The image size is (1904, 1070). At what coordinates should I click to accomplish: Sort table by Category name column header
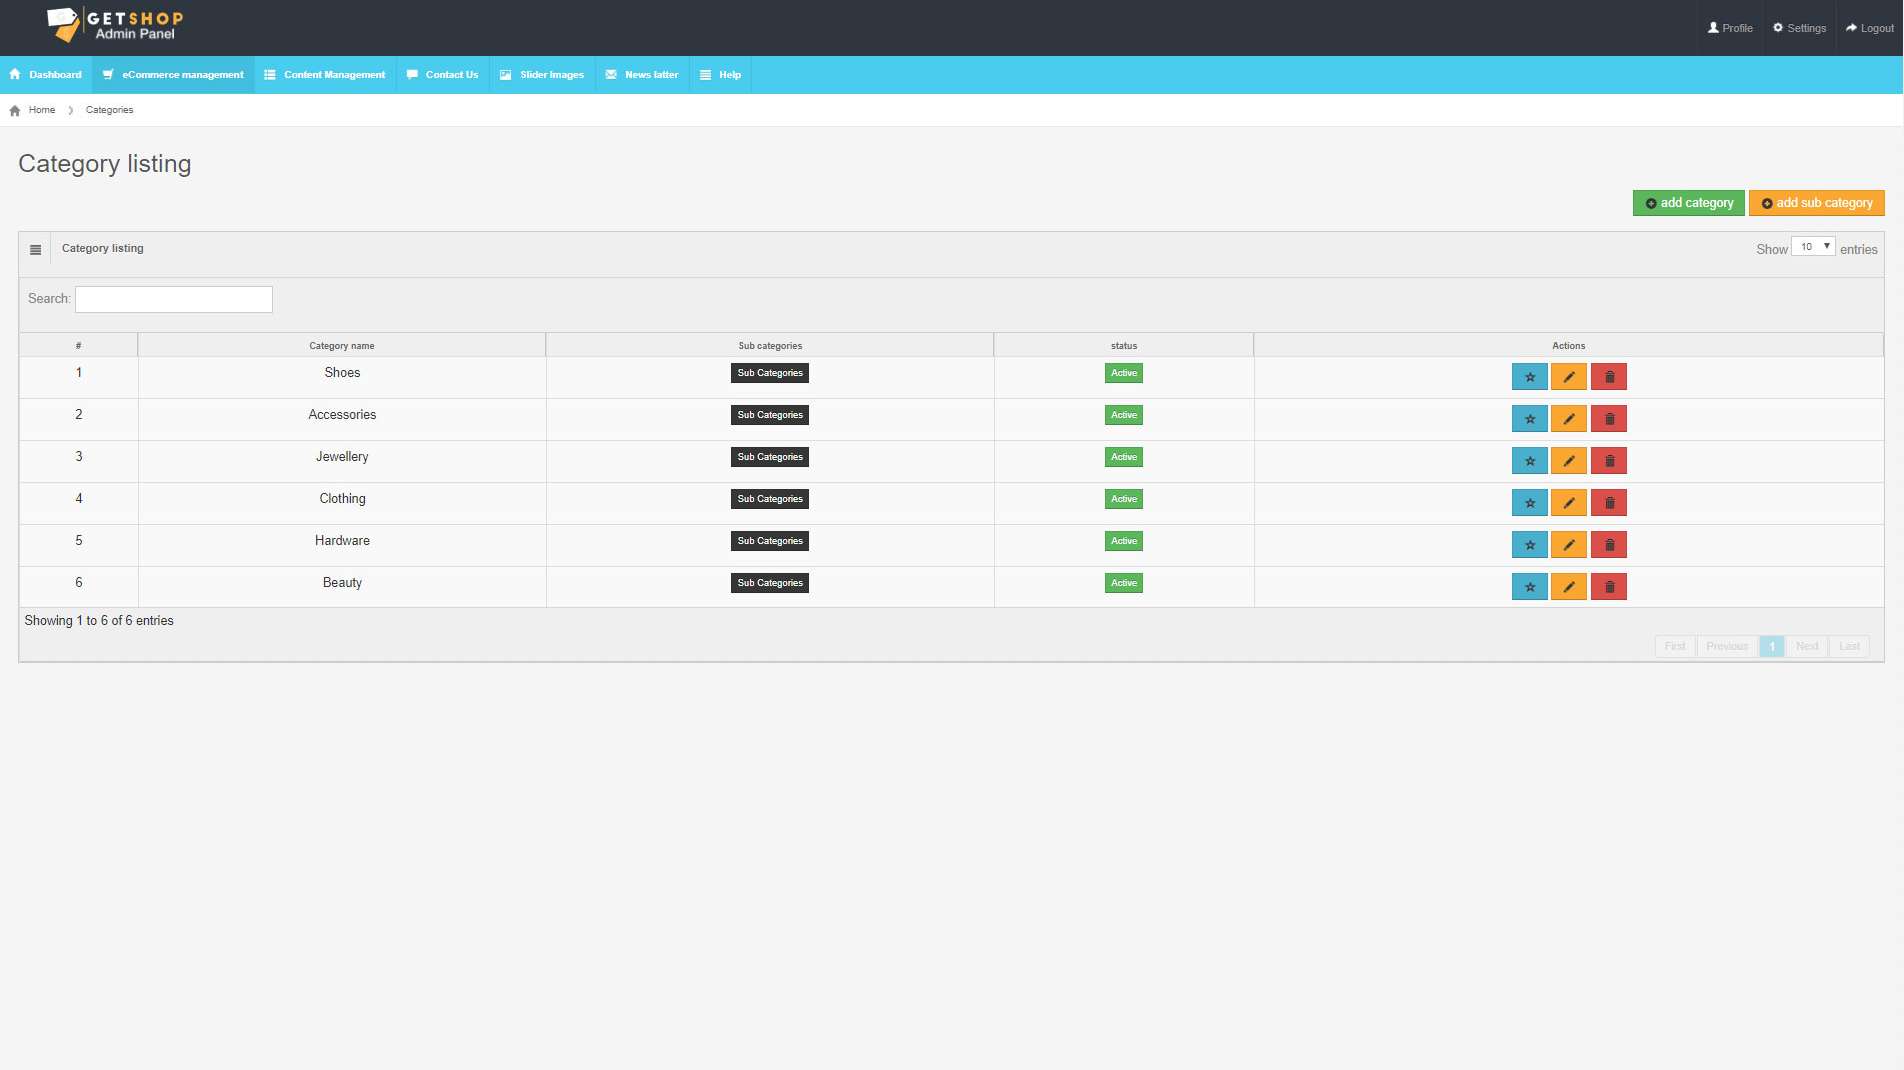(341, 346)
